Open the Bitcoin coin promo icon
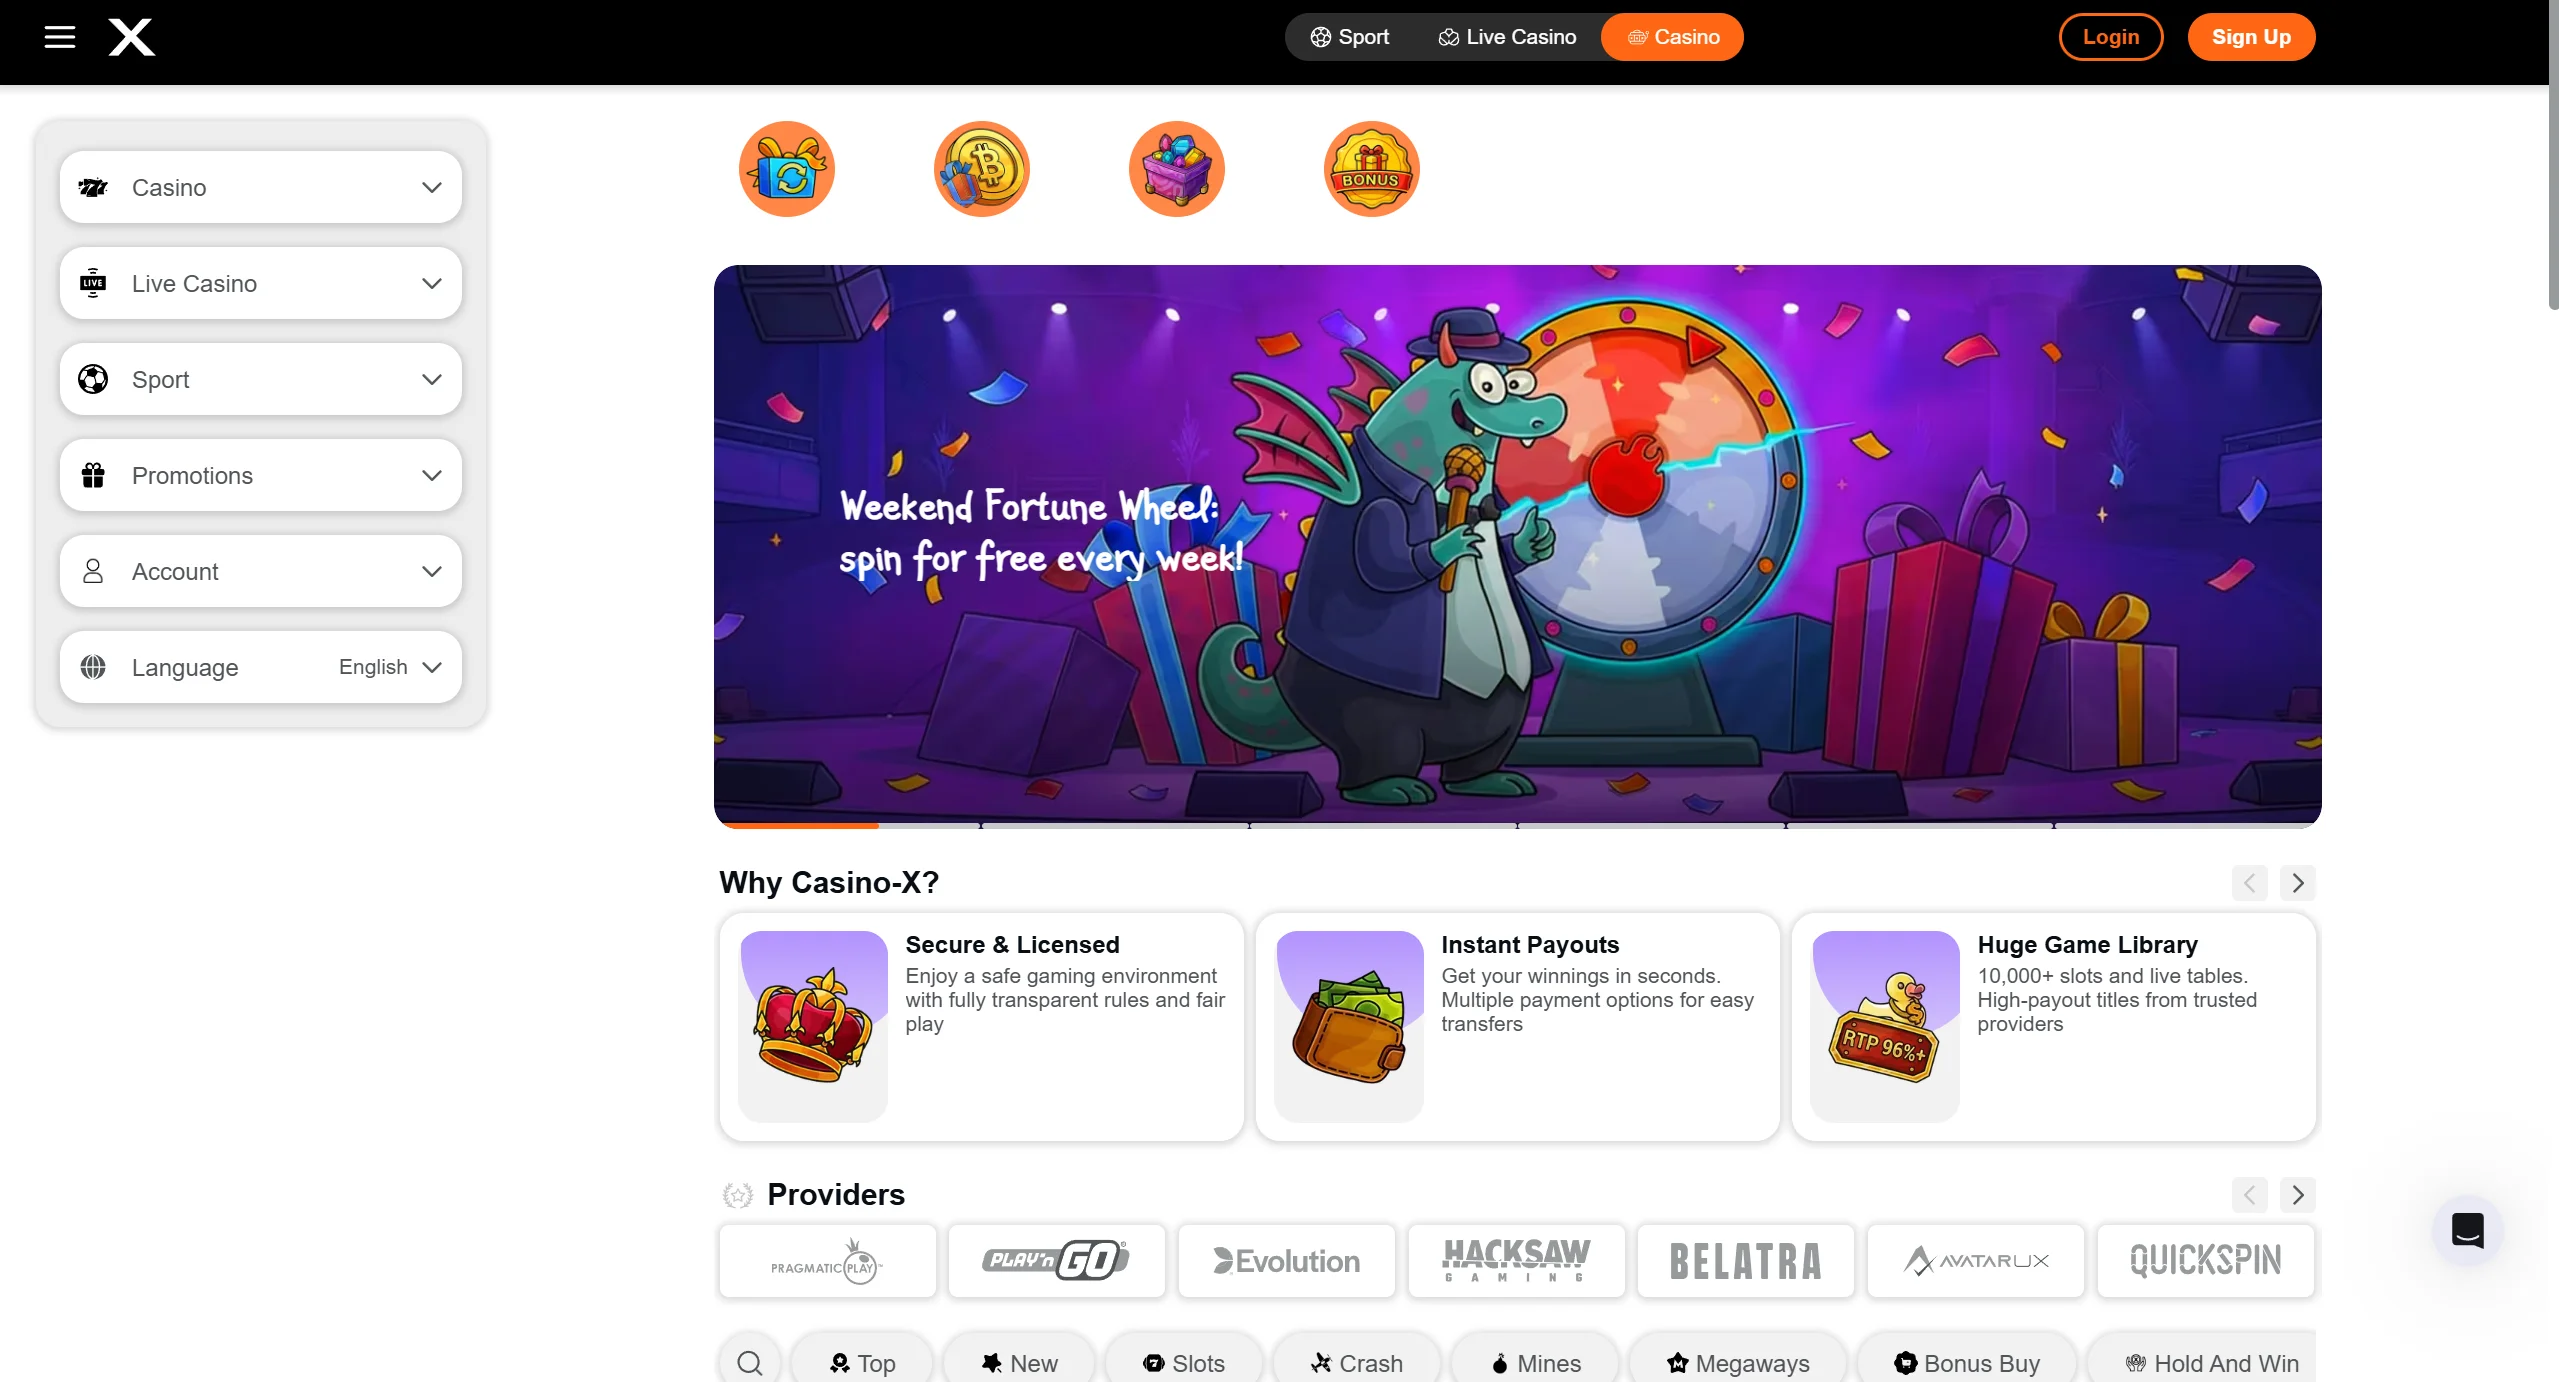Viewport: 2559px width, 1382px height. pos(981,169)
